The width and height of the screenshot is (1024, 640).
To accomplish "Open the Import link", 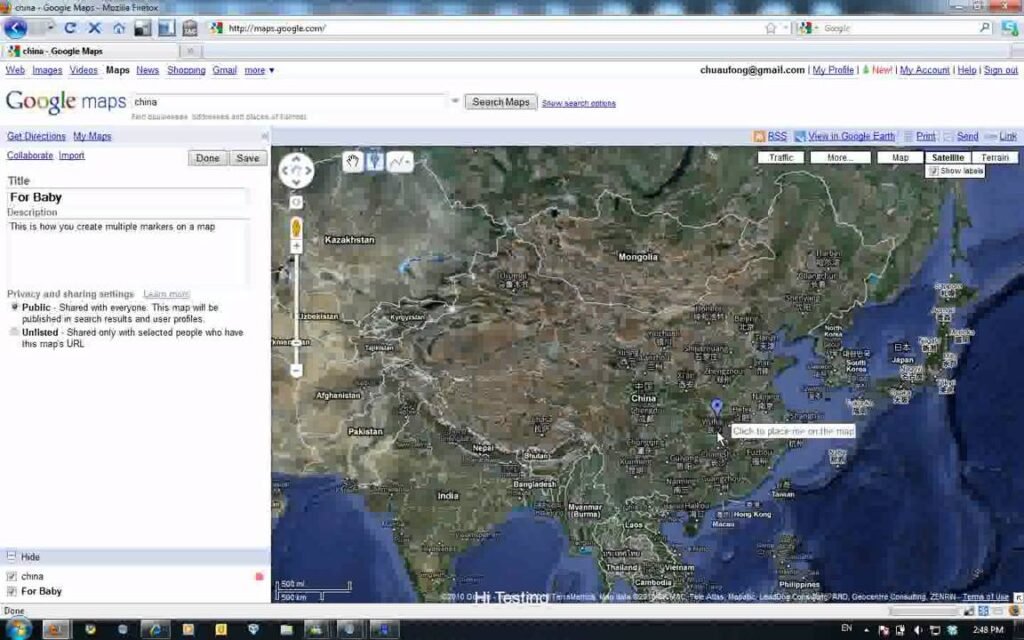I will [72, 155].
